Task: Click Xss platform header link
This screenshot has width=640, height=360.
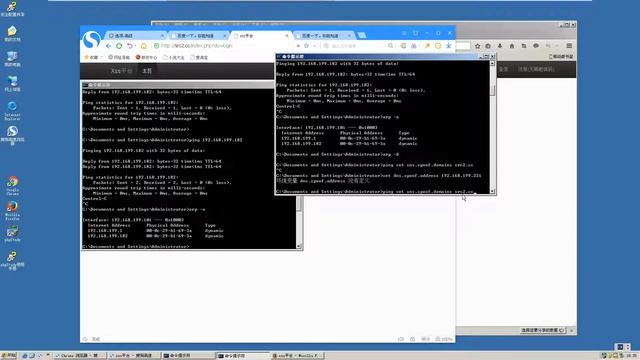Action: (121, 71)
